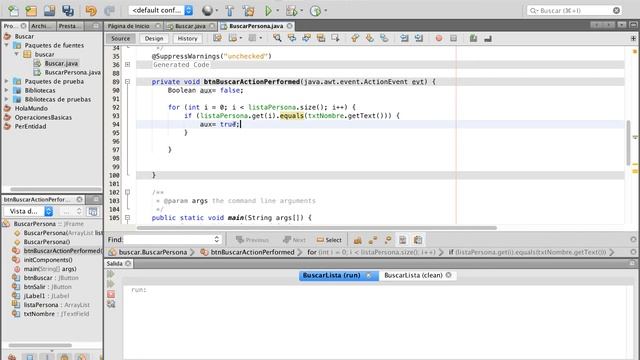Click the Clean and Build icon
The image size is (640, 360).
[248, 11]
